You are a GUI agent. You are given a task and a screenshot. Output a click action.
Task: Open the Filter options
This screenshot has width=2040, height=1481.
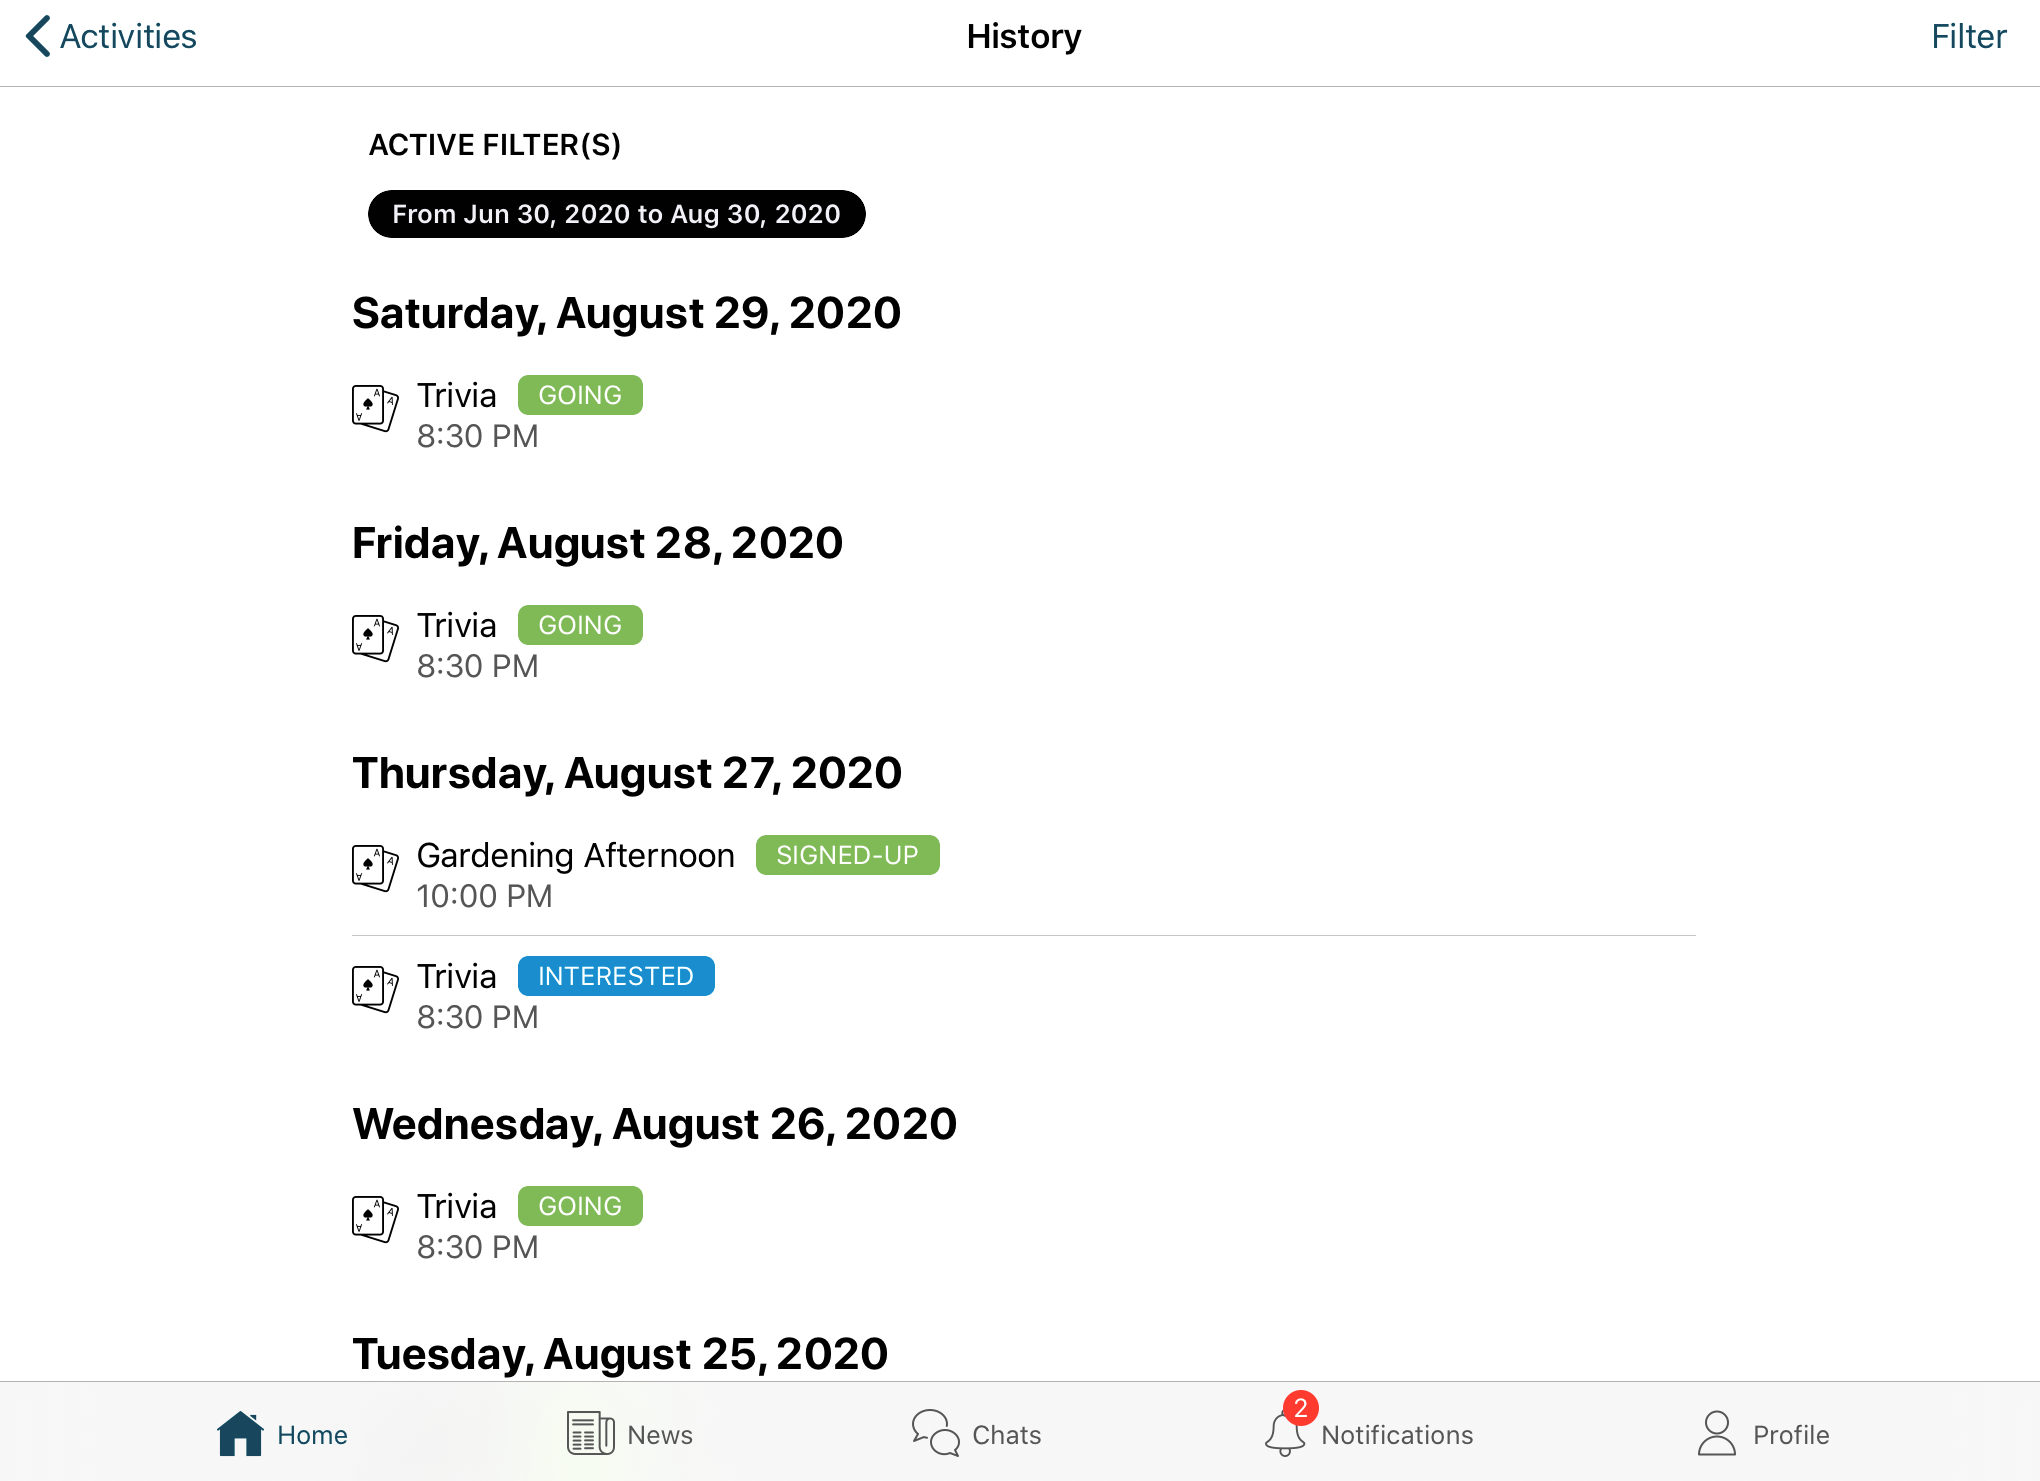pos(1968,36)
